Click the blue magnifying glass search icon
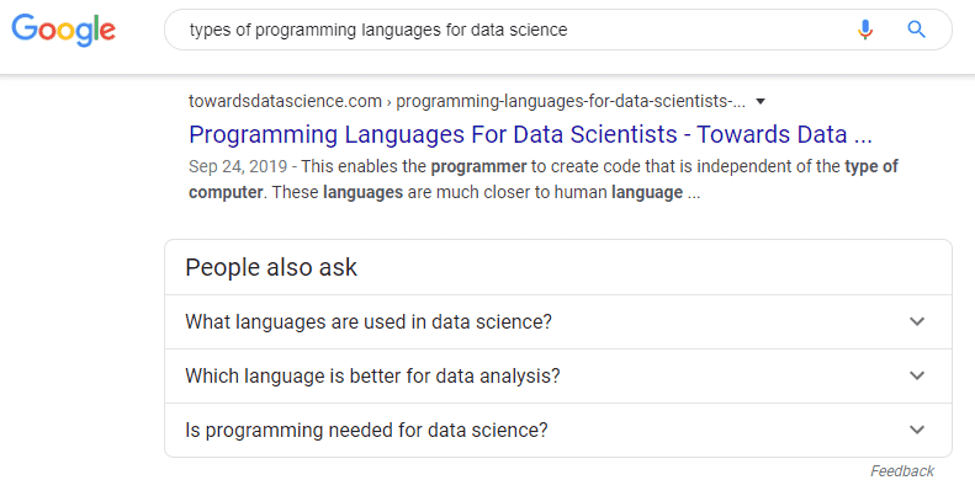975x496 pixels. tap(916, 30)
